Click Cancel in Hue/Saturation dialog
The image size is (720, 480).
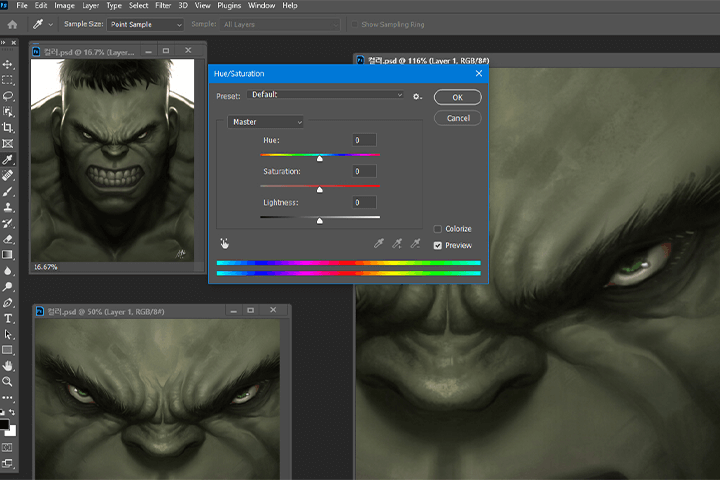(458, 118)
